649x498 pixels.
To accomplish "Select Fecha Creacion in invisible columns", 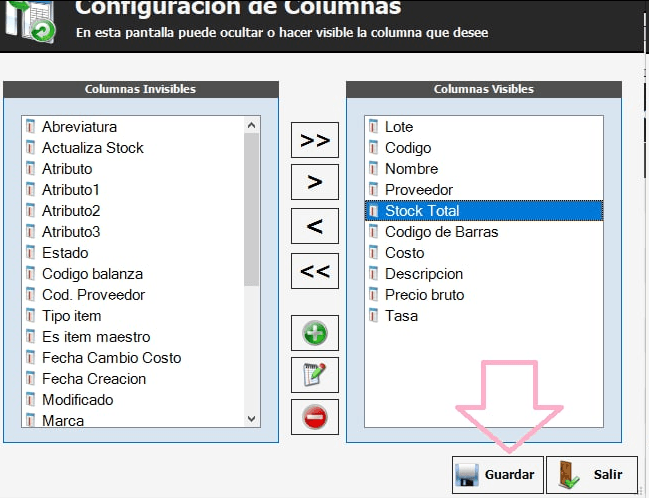I will 94,379.
